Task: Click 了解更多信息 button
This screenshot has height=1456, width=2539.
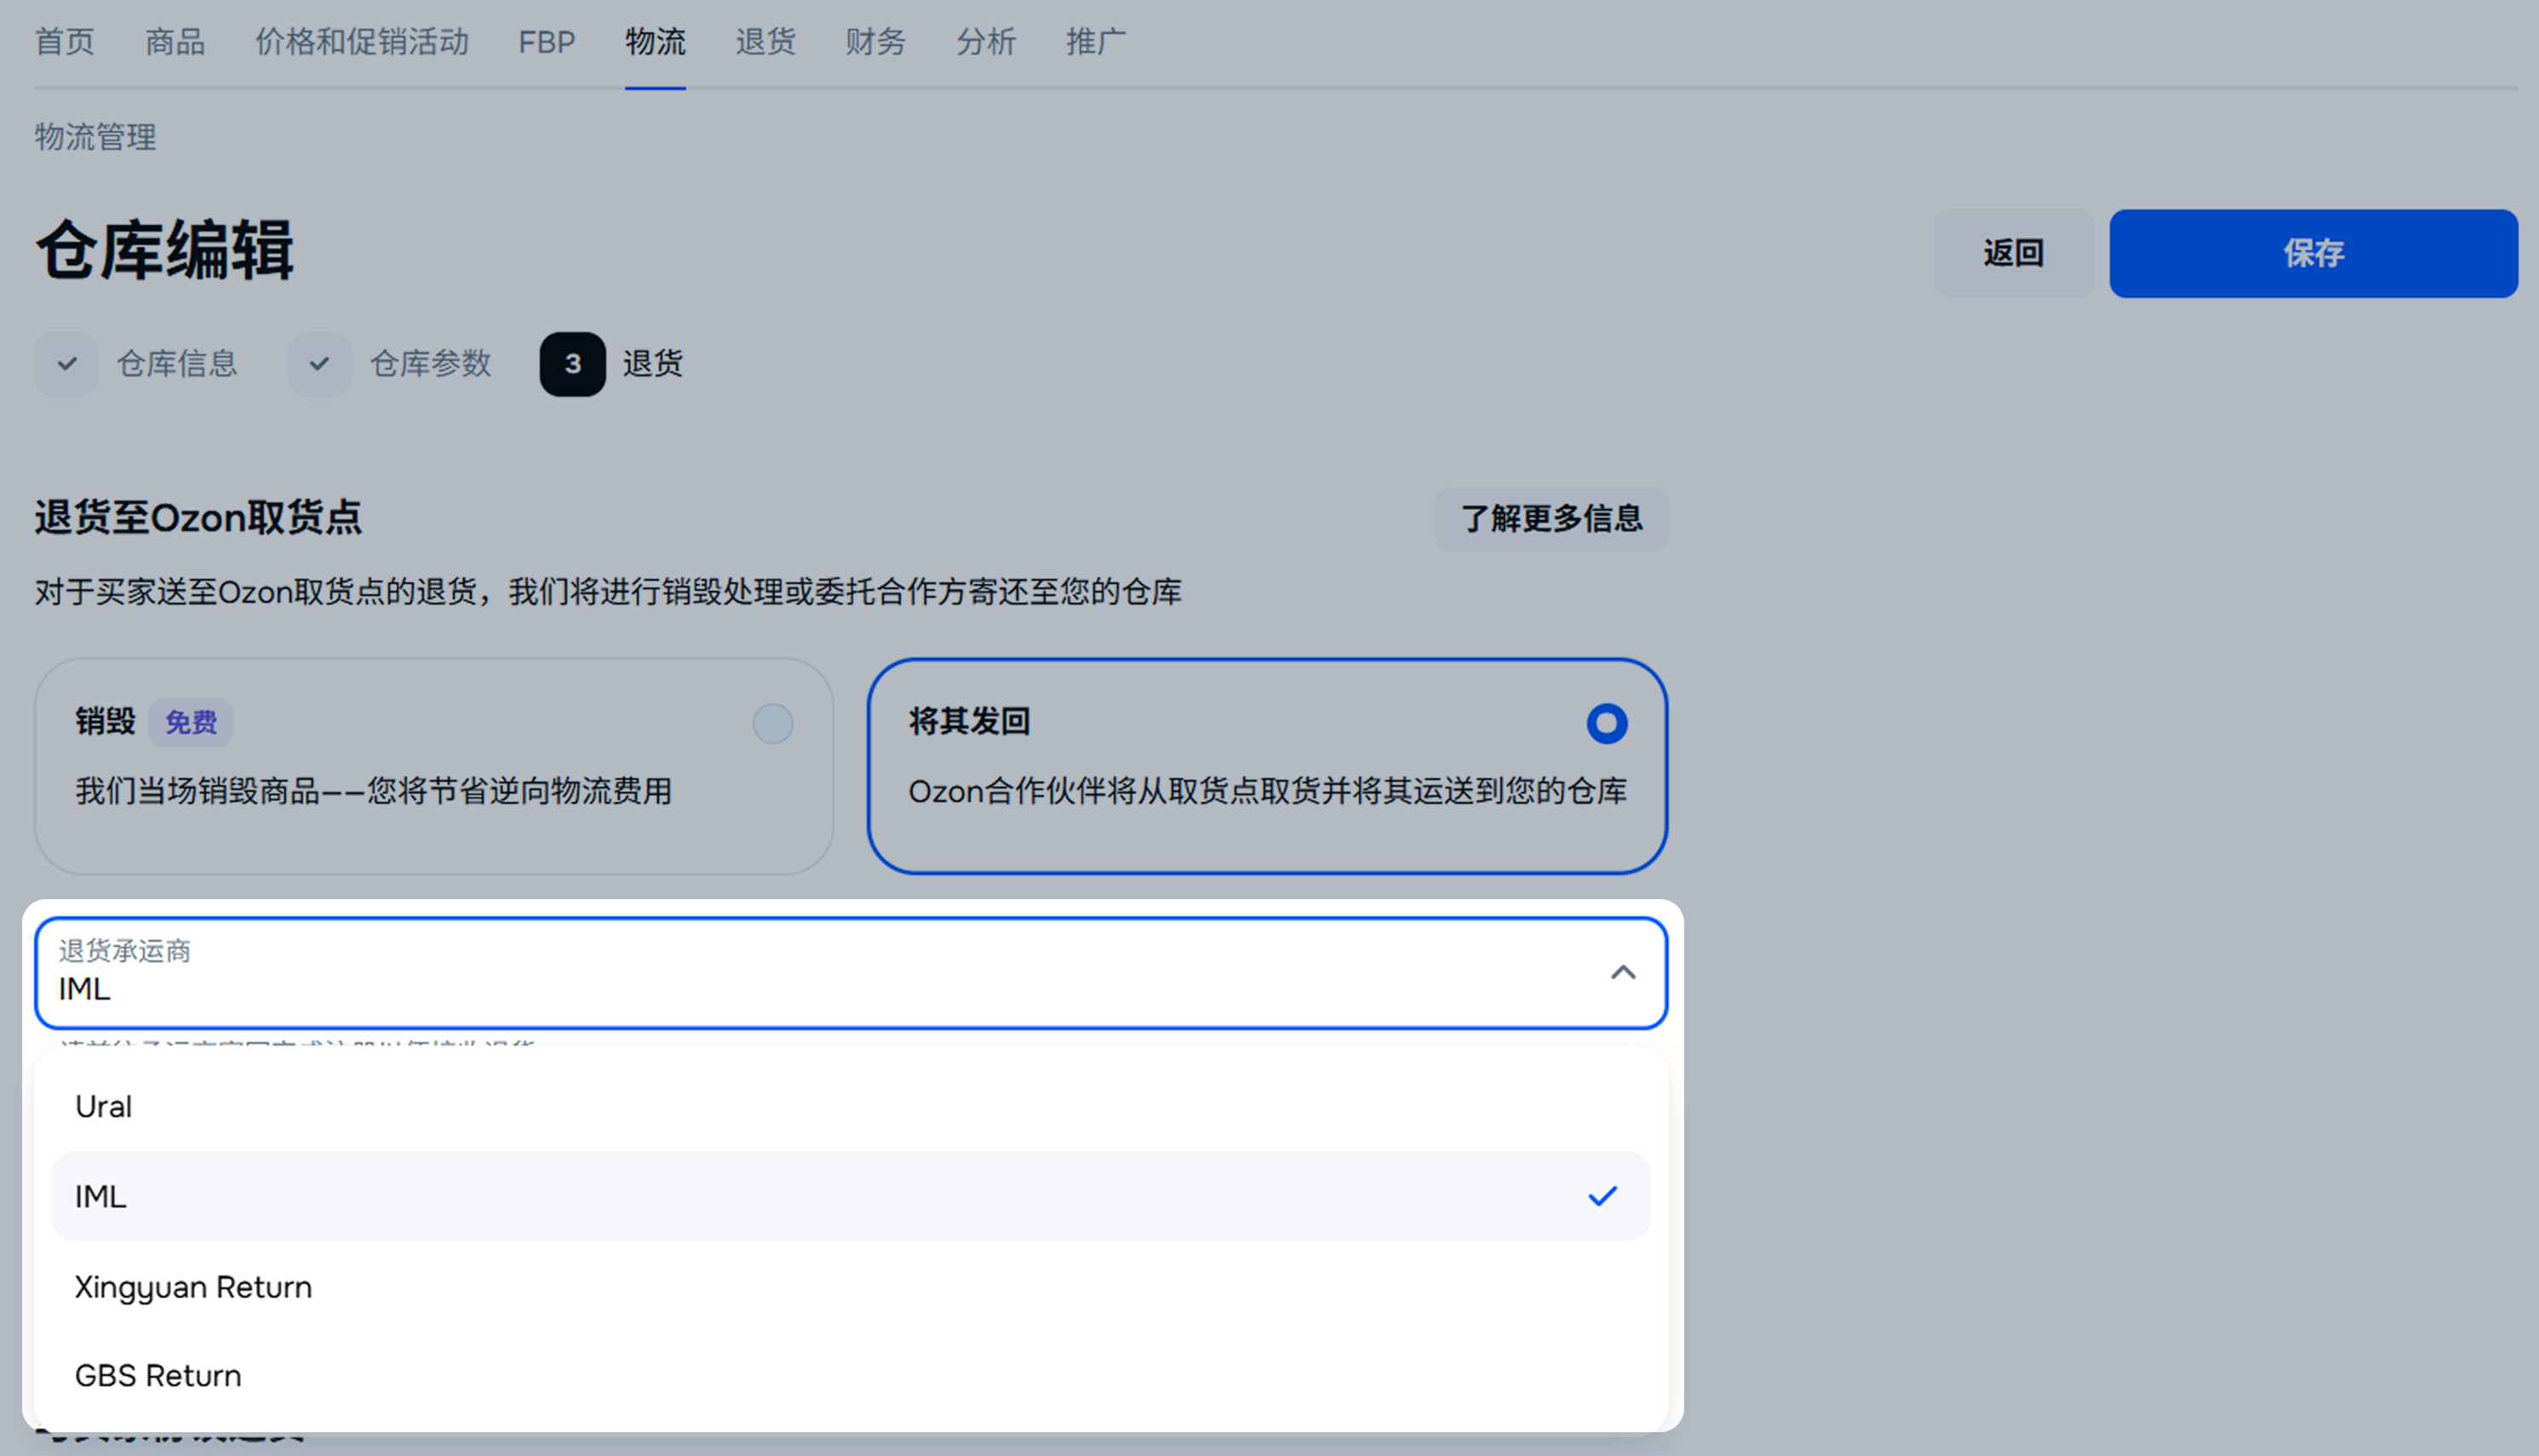Action: pos(1551,519)
